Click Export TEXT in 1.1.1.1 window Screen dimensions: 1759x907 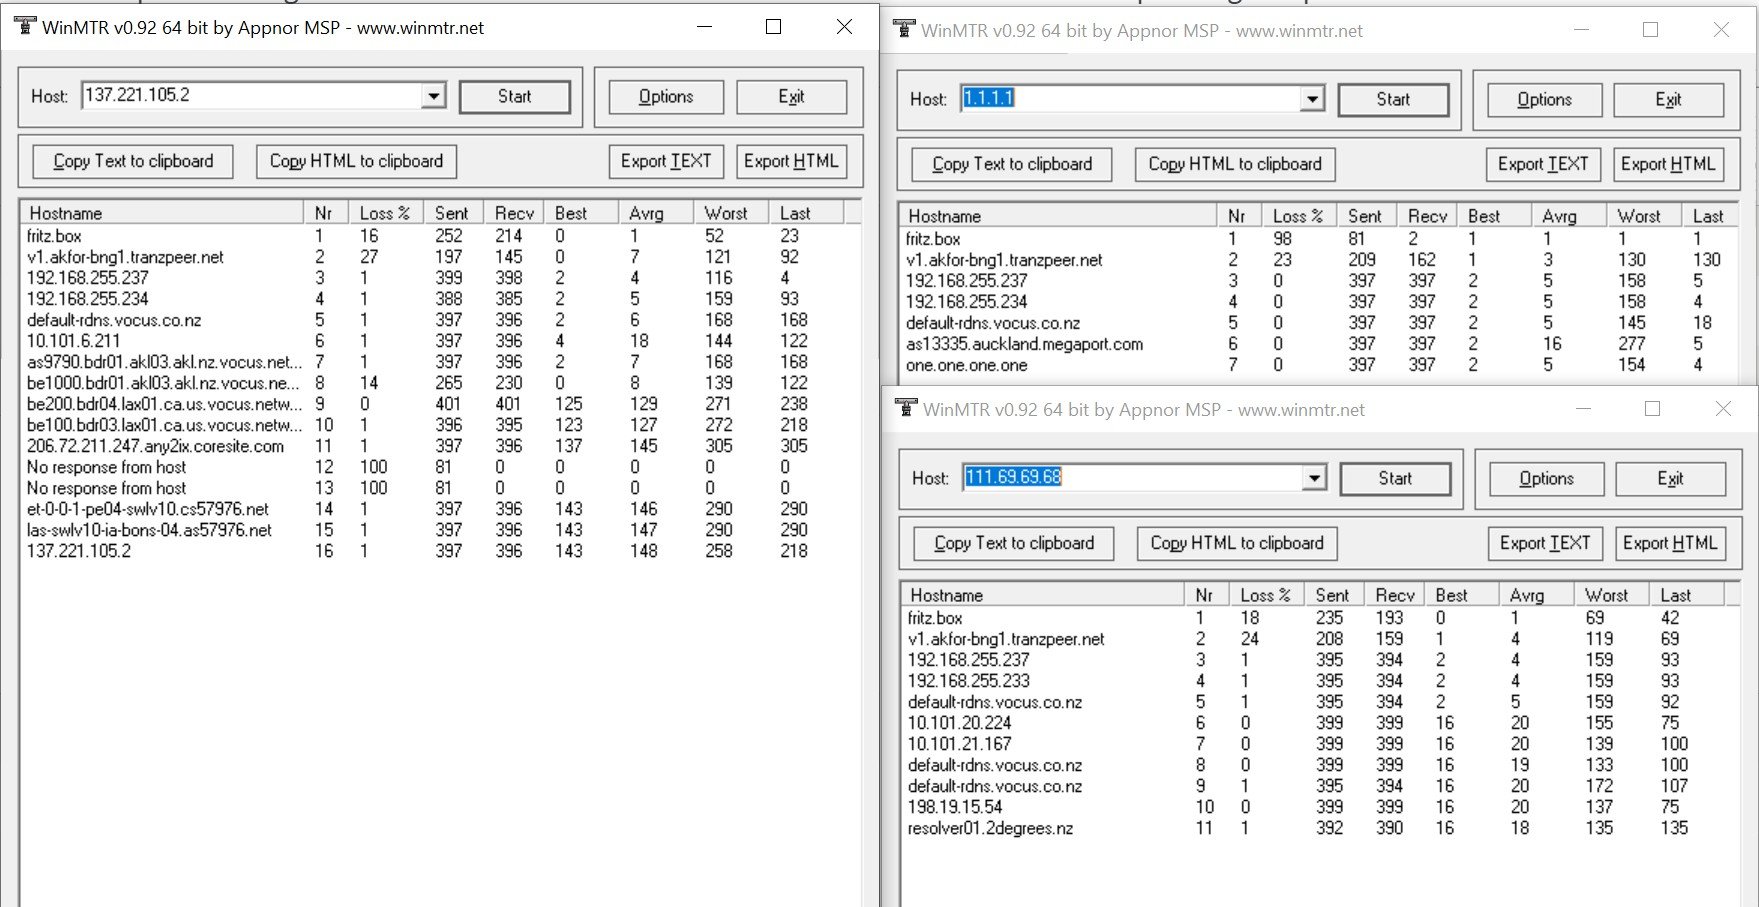pyautogui.click(x=1543, y=165)
